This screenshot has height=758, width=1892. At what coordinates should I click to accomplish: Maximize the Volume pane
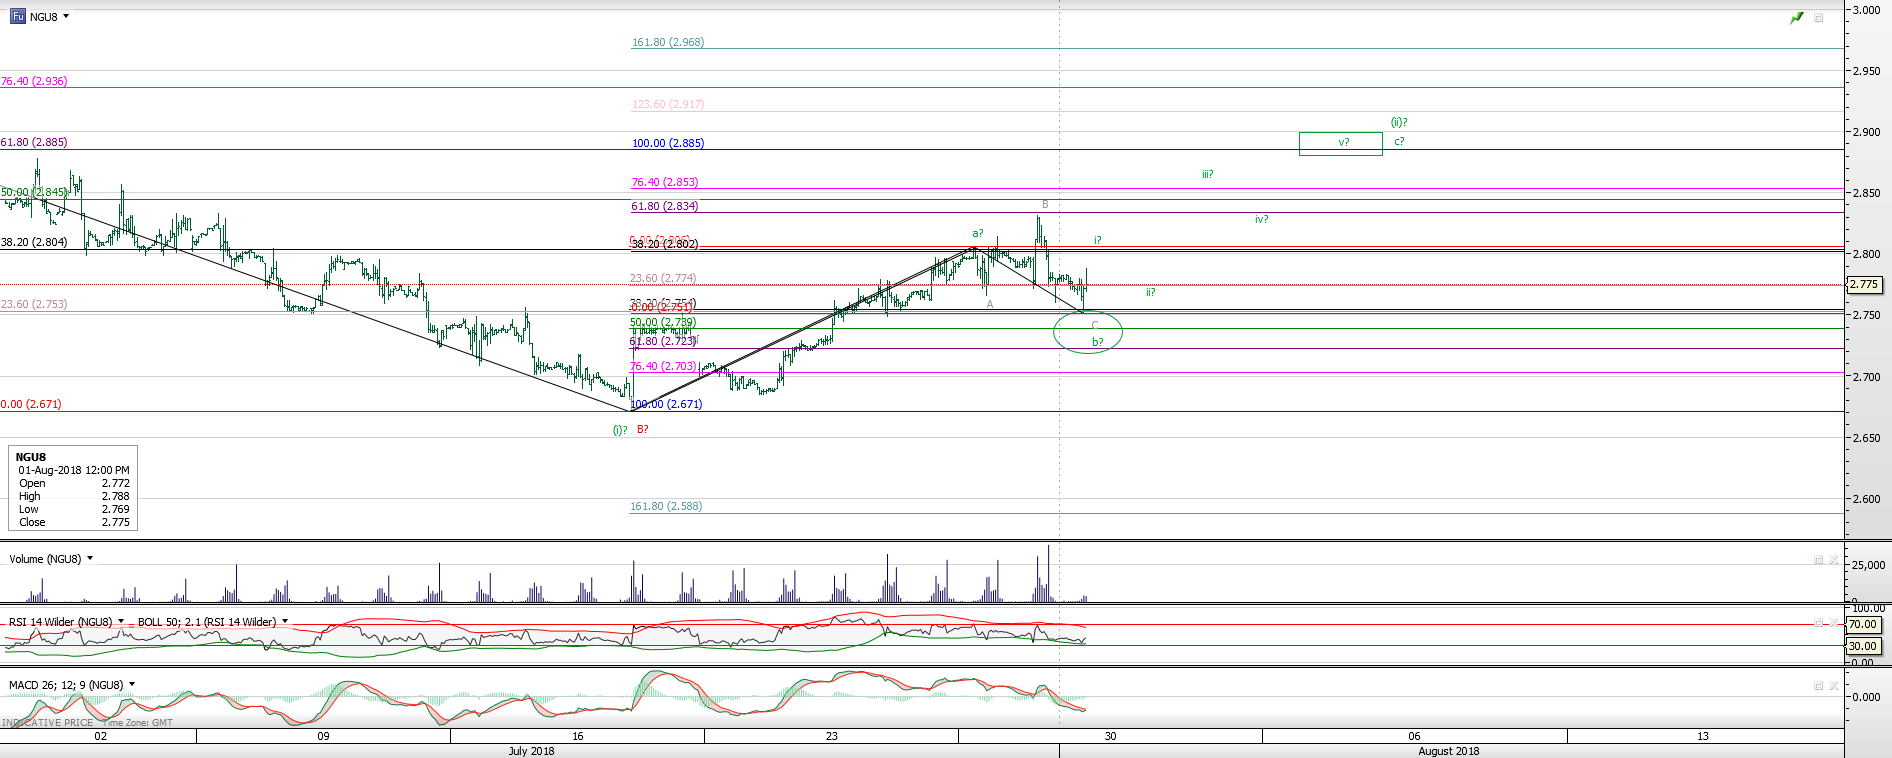(x=1818, y=560)
